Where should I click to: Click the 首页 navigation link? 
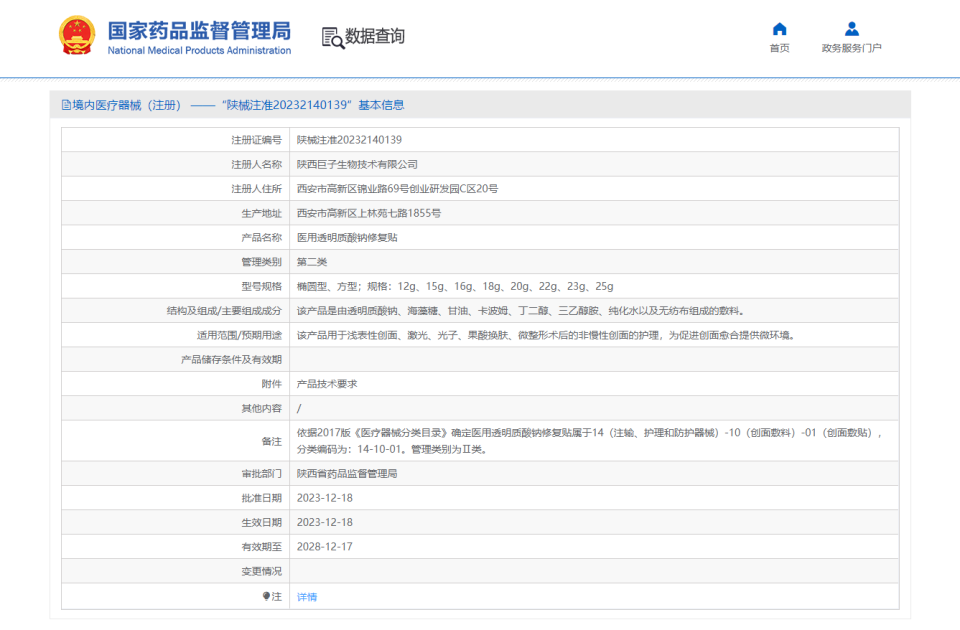(779, 48)
